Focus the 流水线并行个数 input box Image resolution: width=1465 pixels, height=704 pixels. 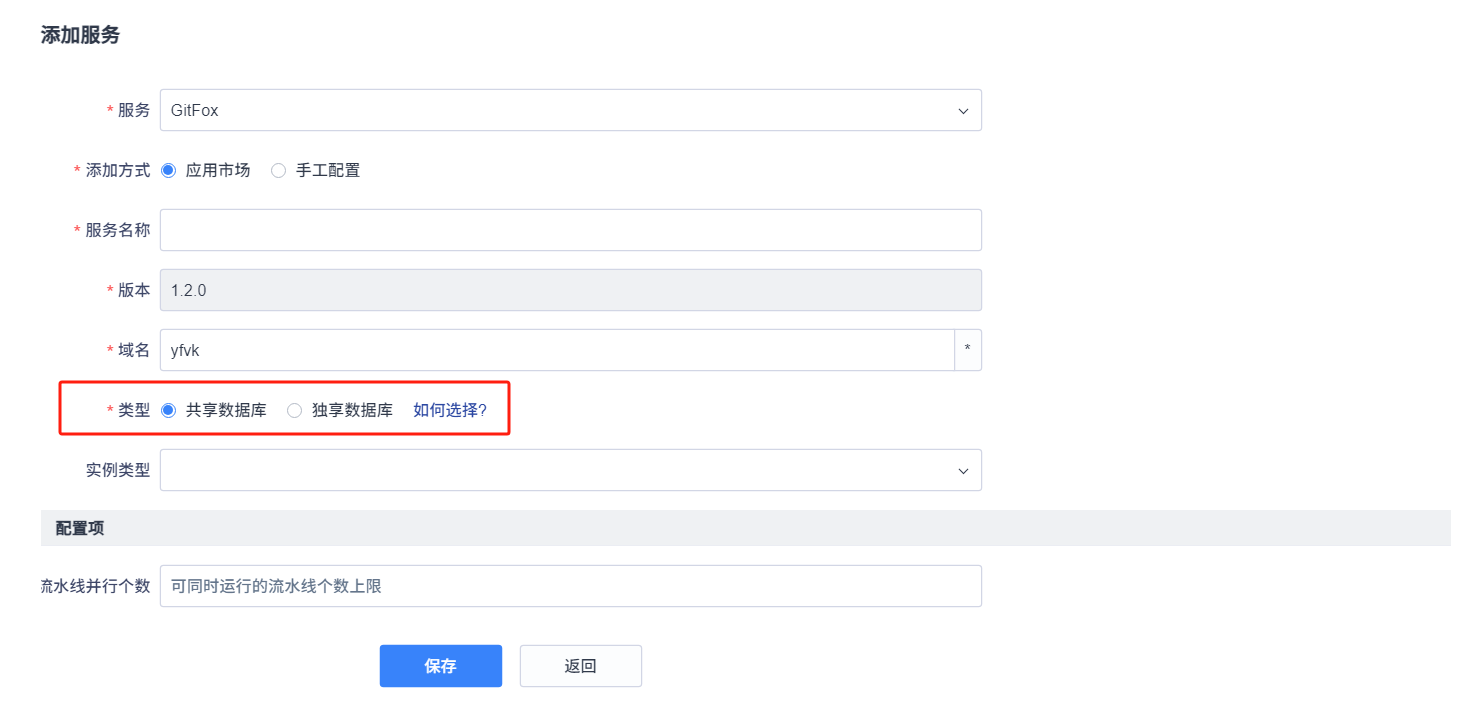pos(570,586)
